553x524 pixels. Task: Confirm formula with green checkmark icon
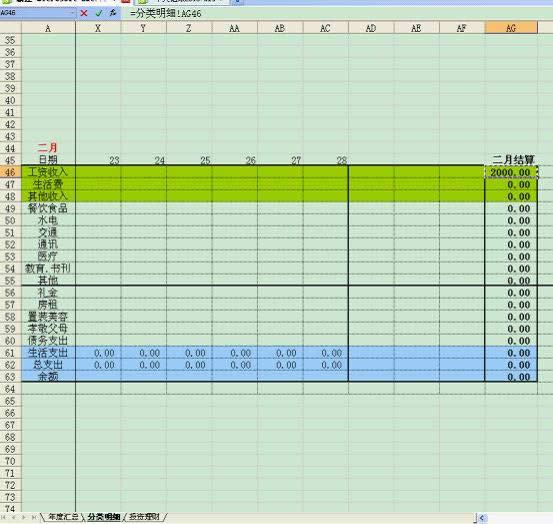(98, 13)
